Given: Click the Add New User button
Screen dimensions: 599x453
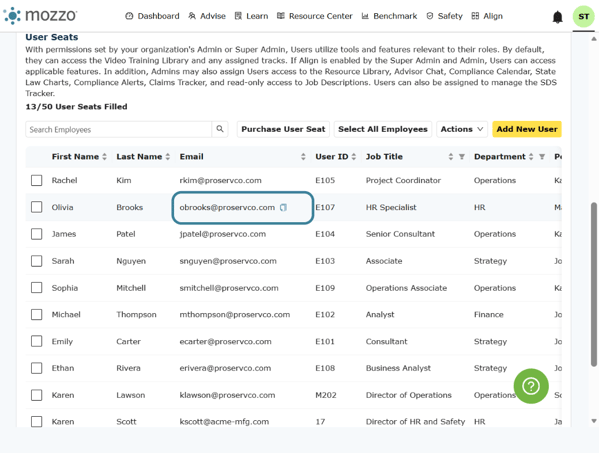Looking at the screenshot, I should (x=527, y=129).
